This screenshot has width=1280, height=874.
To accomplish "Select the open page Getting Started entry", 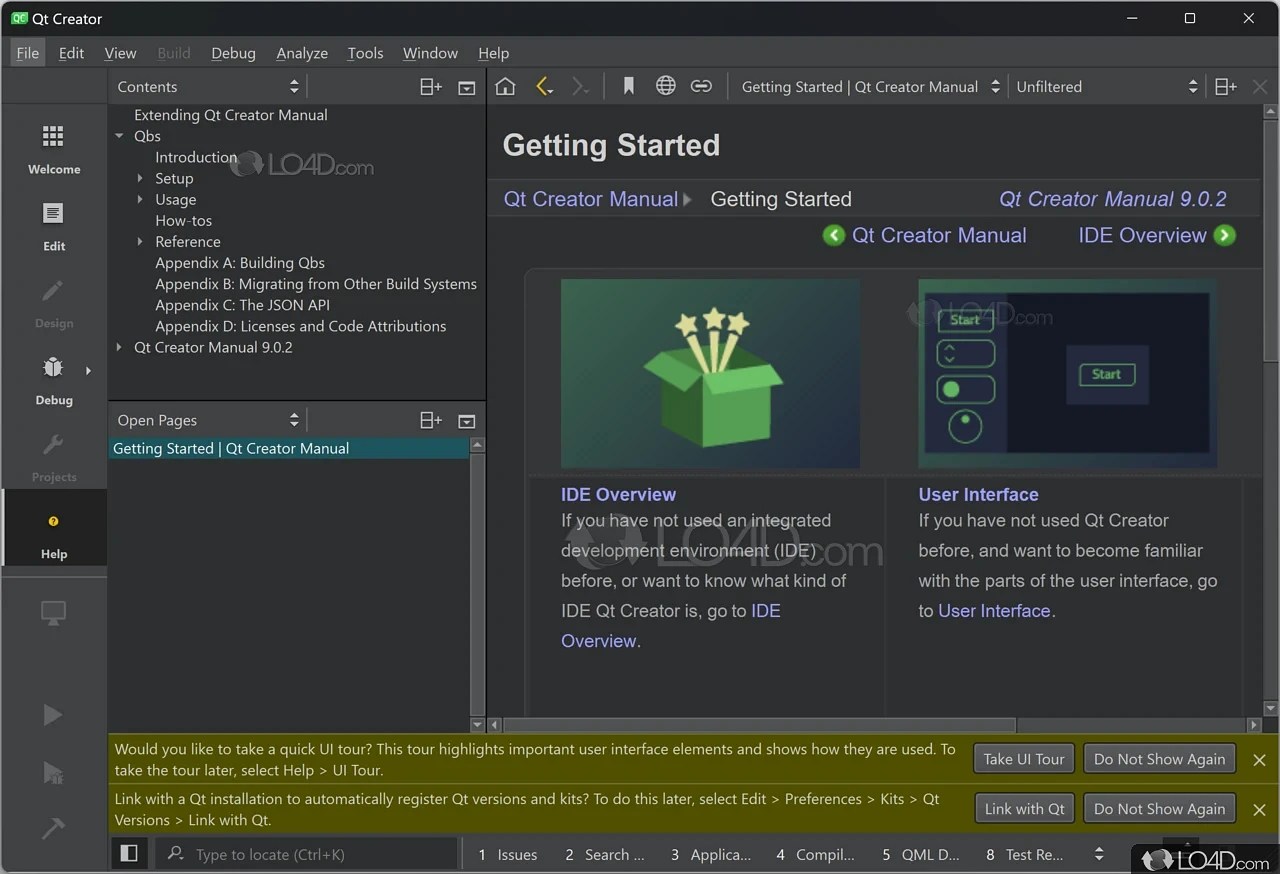I will [x=288, y=448].
